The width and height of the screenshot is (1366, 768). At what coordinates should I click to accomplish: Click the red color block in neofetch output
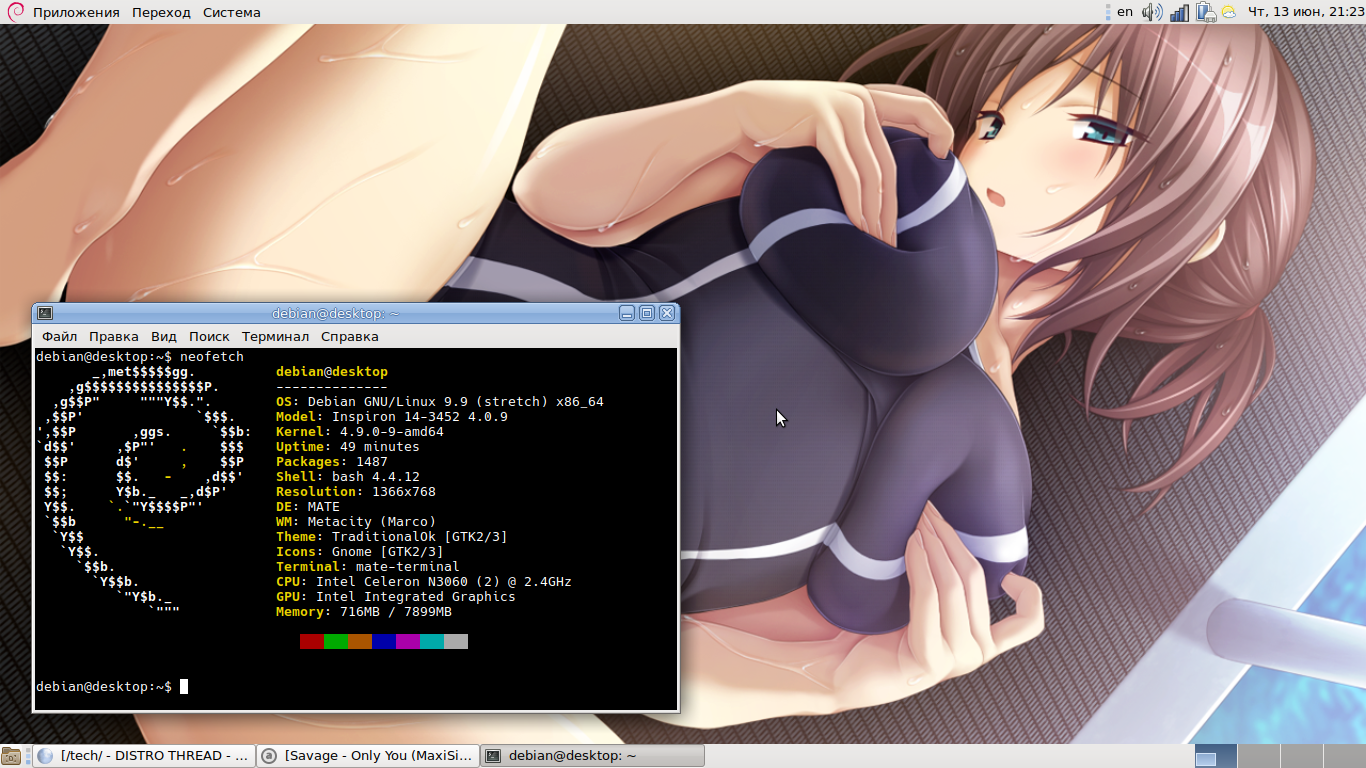[x=311, y=641]
